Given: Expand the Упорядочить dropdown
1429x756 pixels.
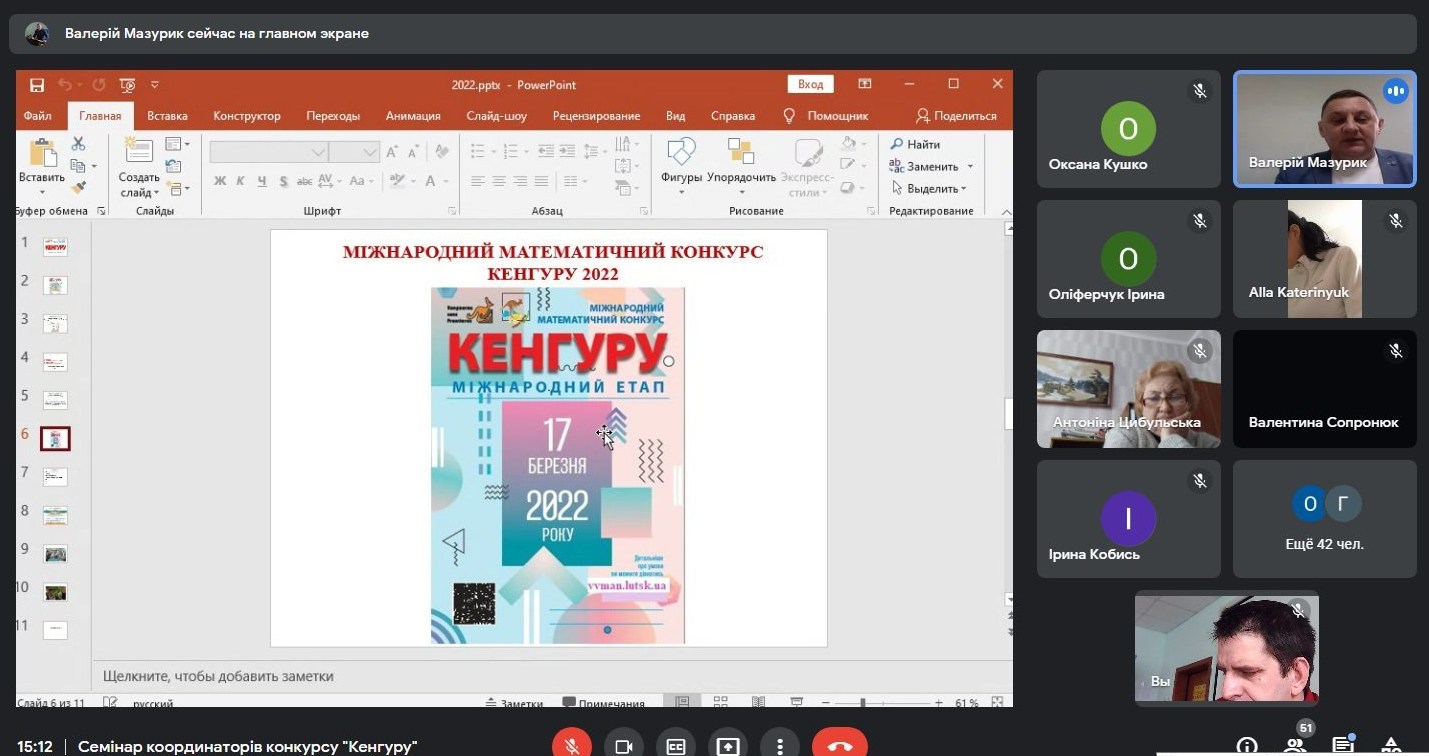Looking at the screenshot, I should click(x=741, y=192).
